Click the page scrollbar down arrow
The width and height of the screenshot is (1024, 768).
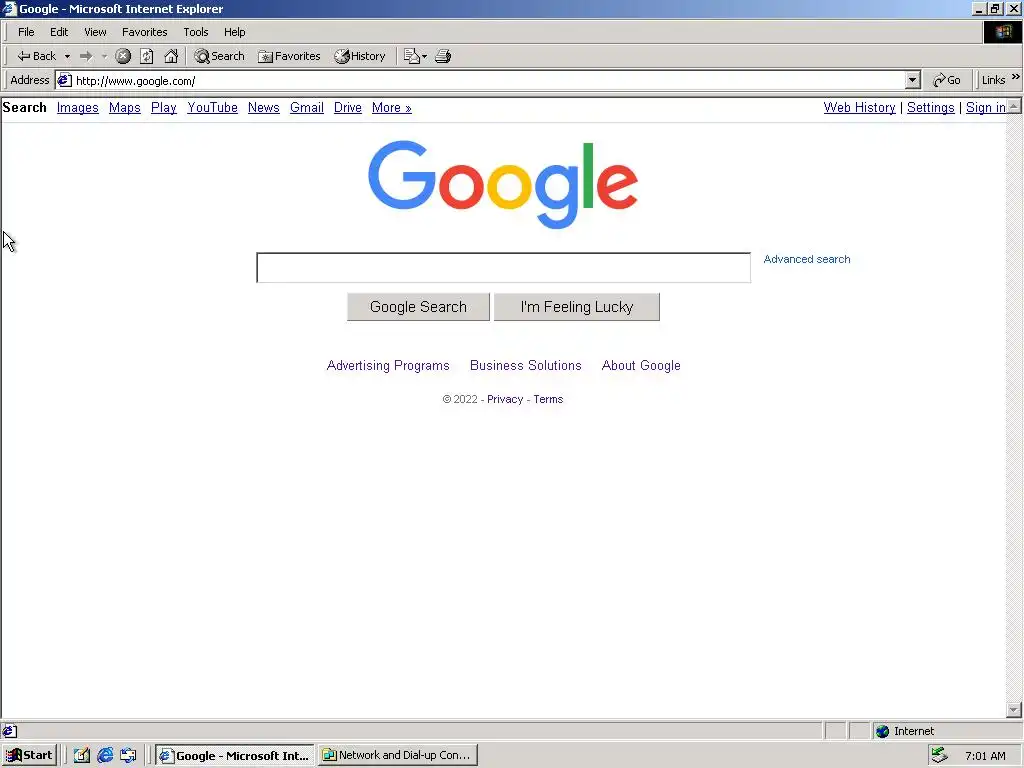[x=1014, y=709]
